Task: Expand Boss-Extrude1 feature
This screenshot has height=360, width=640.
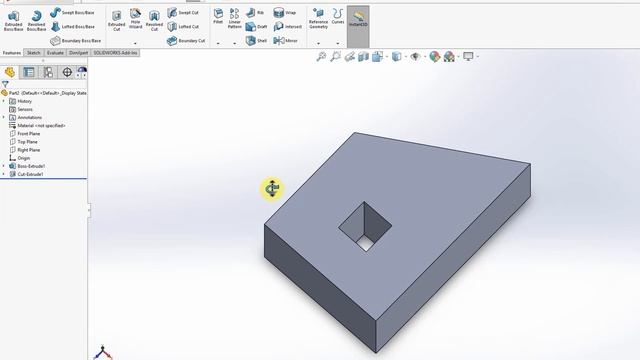Action: (4, 166)
